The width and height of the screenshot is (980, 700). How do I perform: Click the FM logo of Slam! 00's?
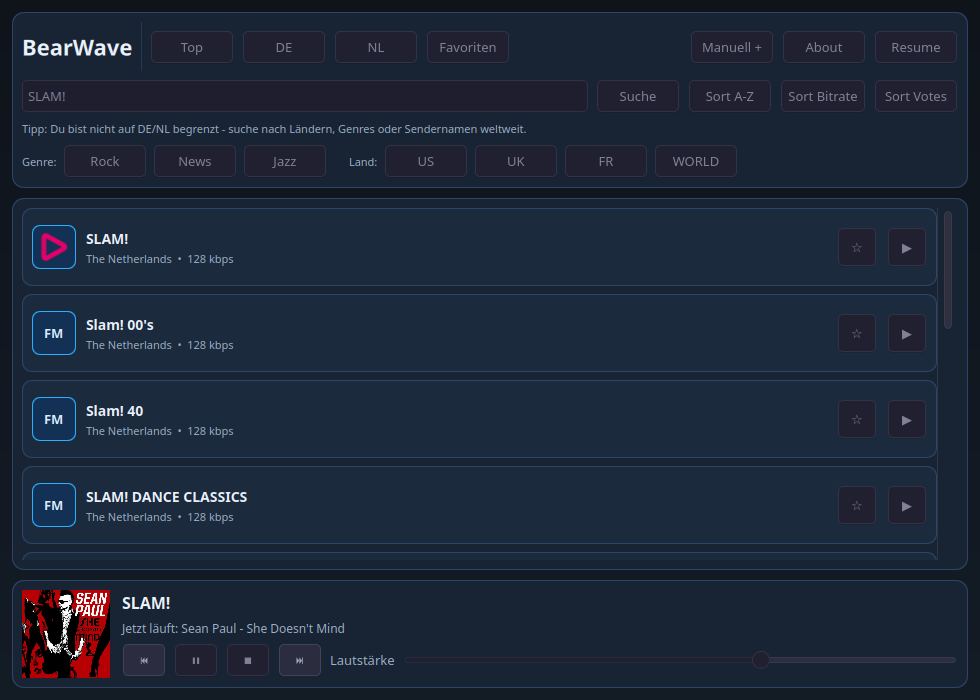[x=54, y=333]
